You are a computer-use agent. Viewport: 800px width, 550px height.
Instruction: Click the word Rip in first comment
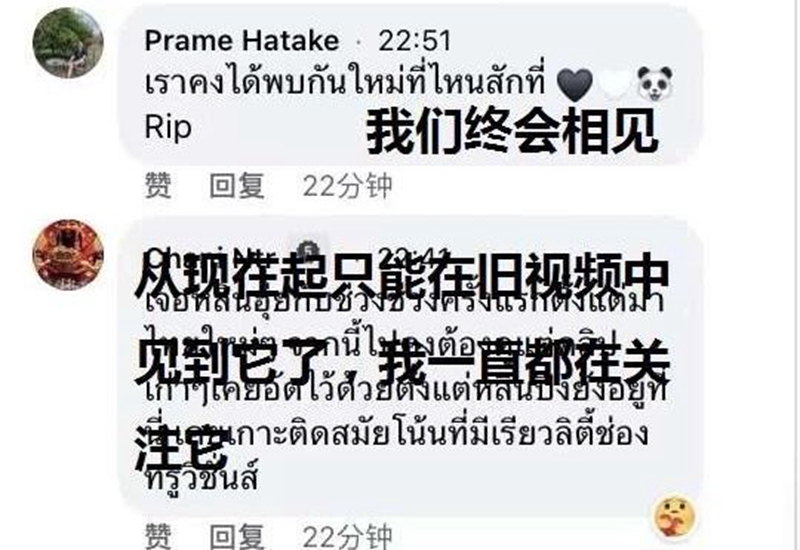[x=168, y=128]
